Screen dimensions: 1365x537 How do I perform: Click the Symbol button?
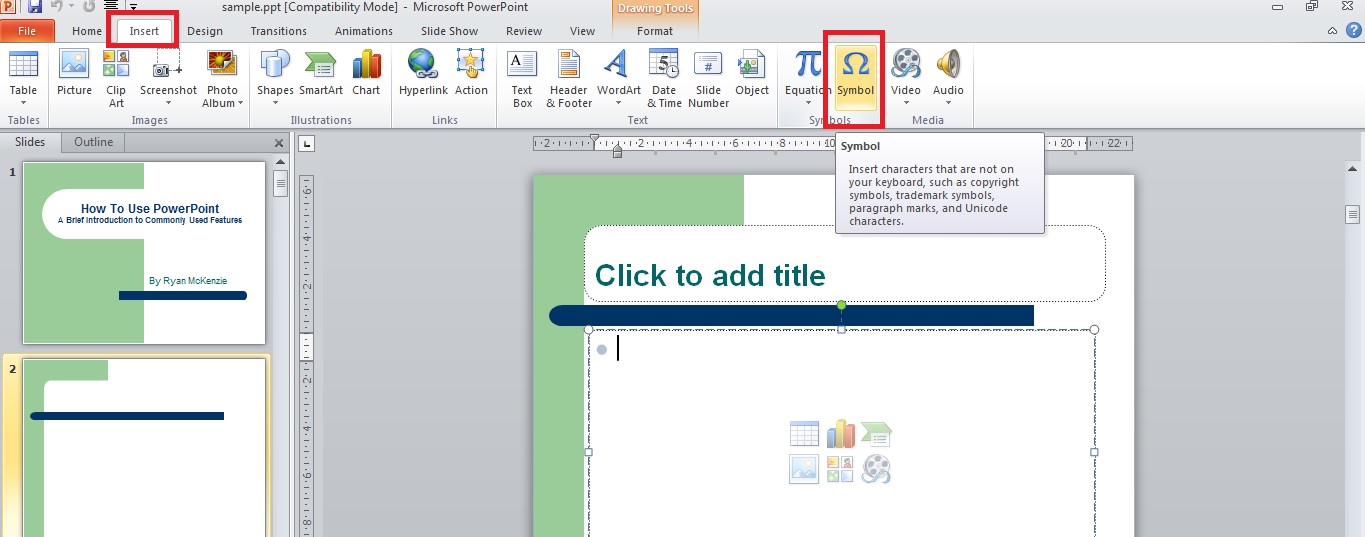tap(855, 75)
